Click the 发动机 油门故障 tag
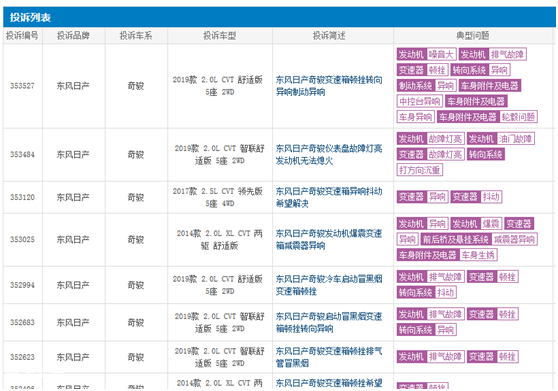The height and width of the screenshot is (391, 558). pyautogui.click(x=501, y=138)
